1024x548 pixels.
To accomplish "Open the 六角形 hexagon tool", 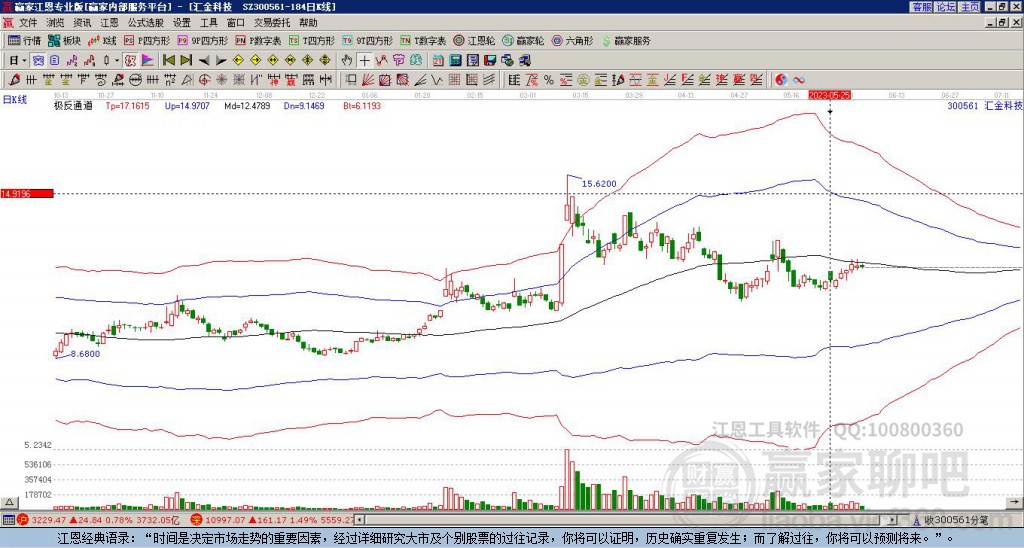I will (573, 40).
